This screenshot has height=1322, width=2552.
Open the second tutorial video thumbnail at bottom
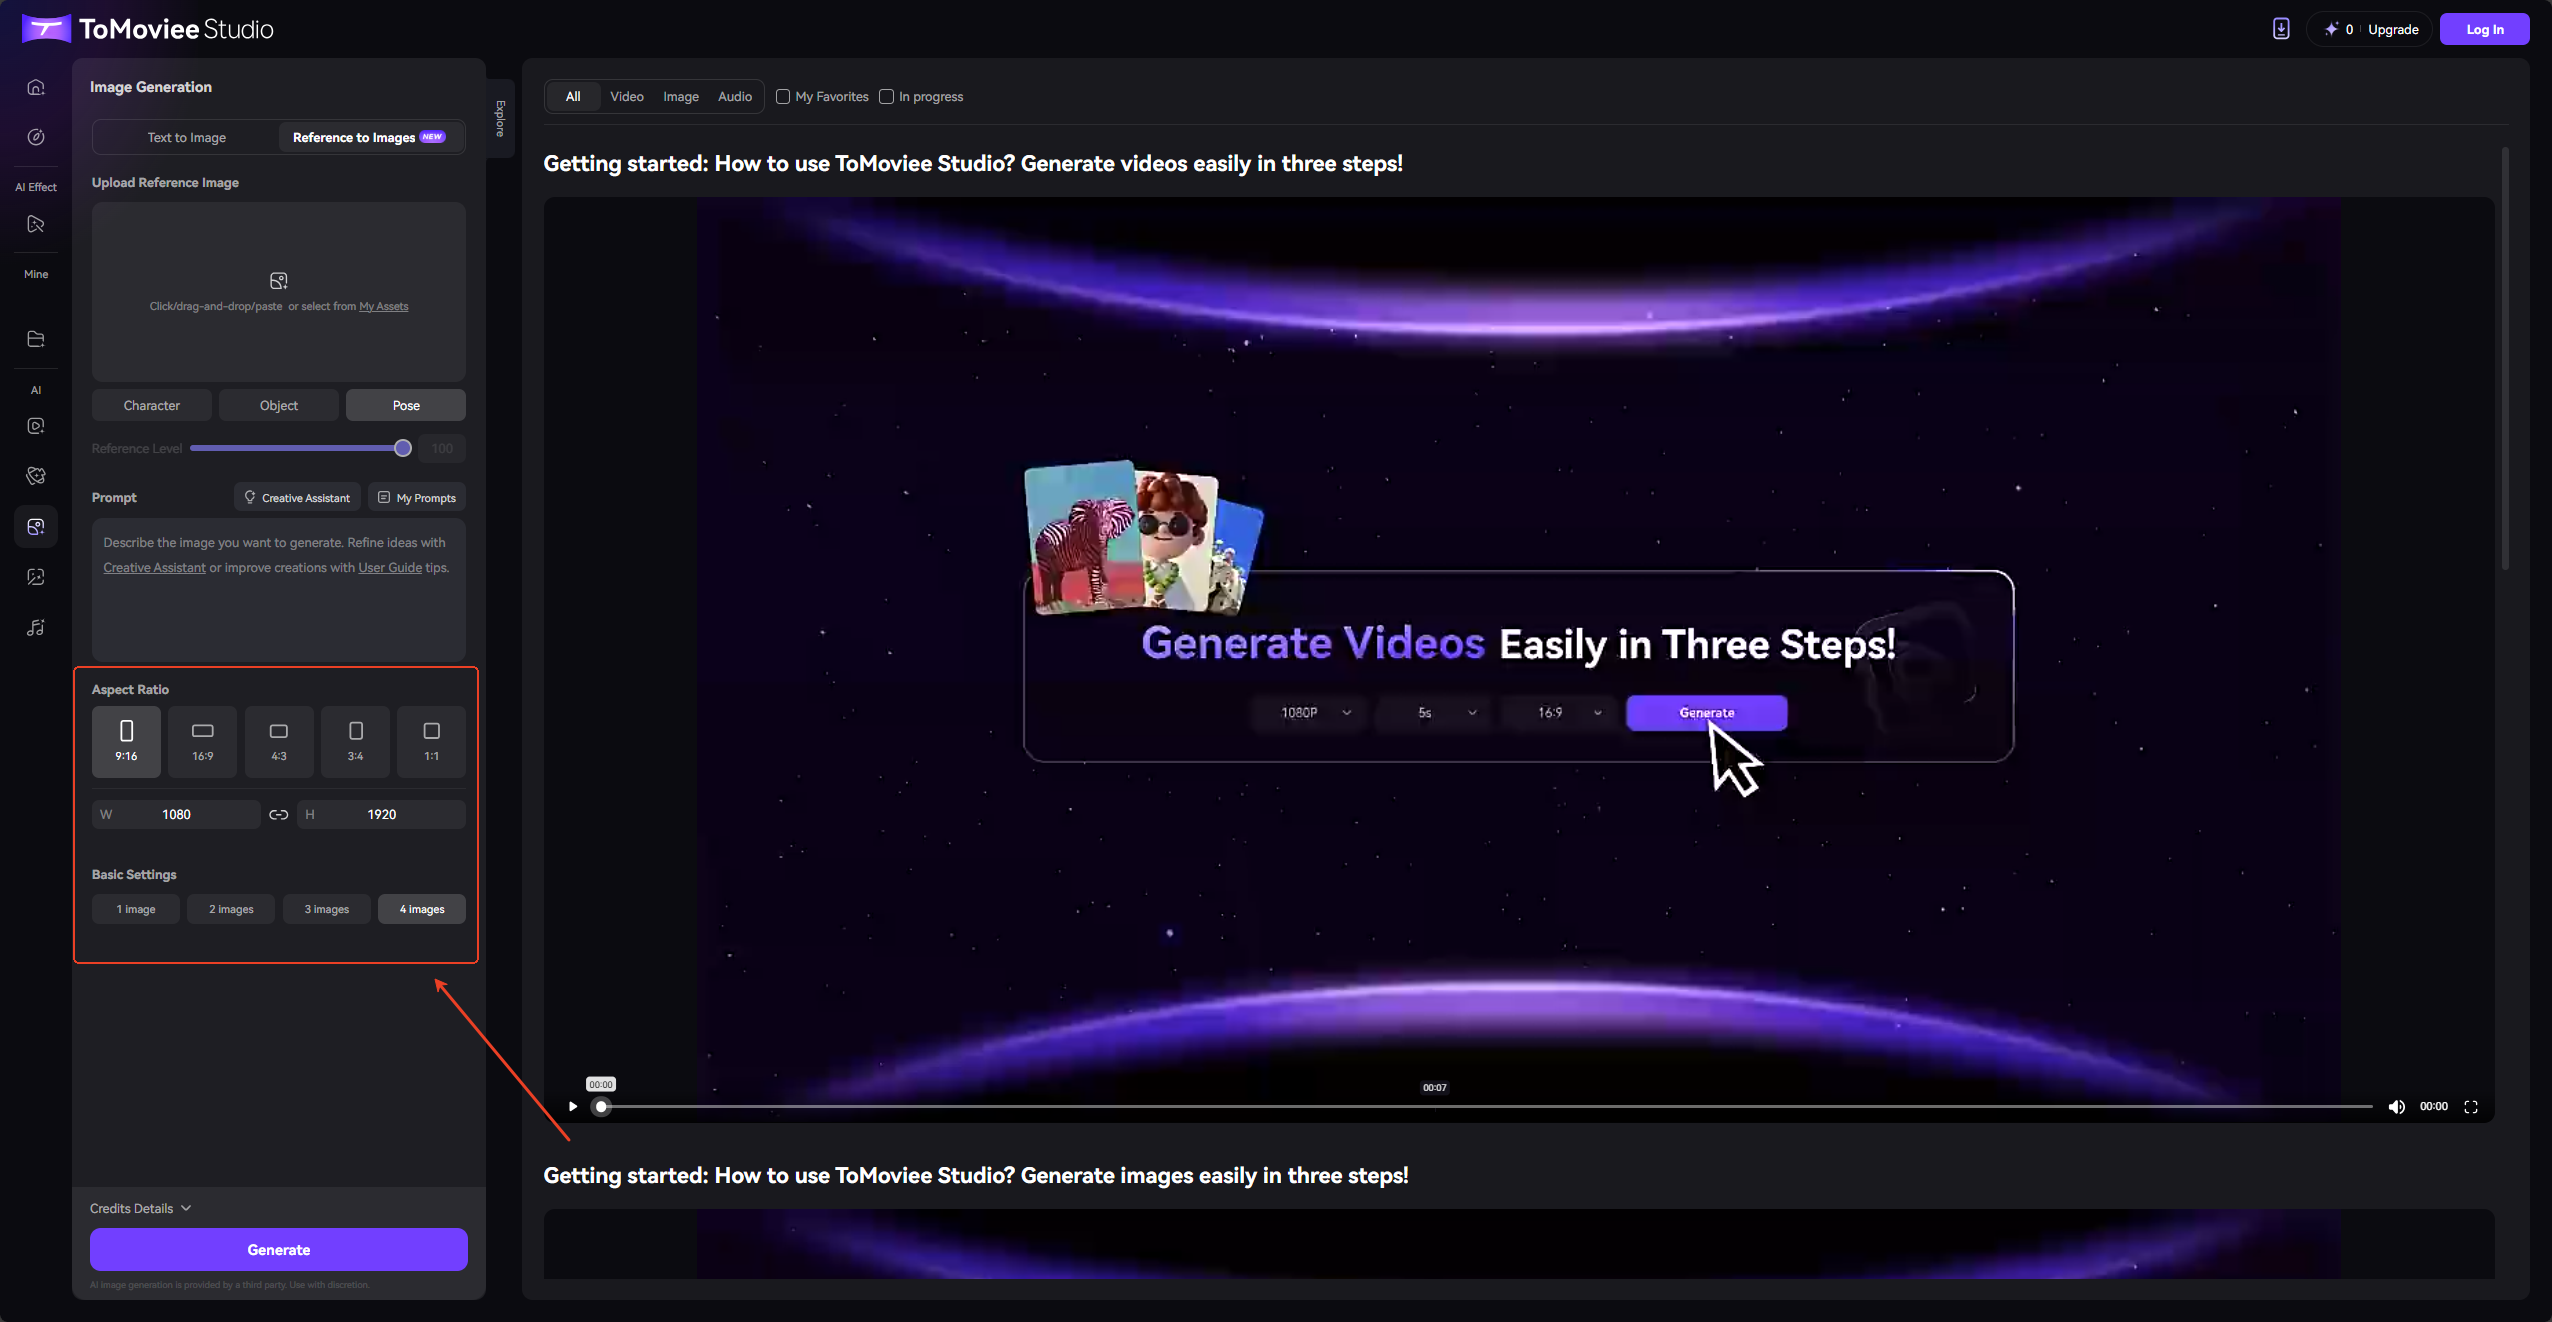pyautogui.click(x=1519, y=1244)
